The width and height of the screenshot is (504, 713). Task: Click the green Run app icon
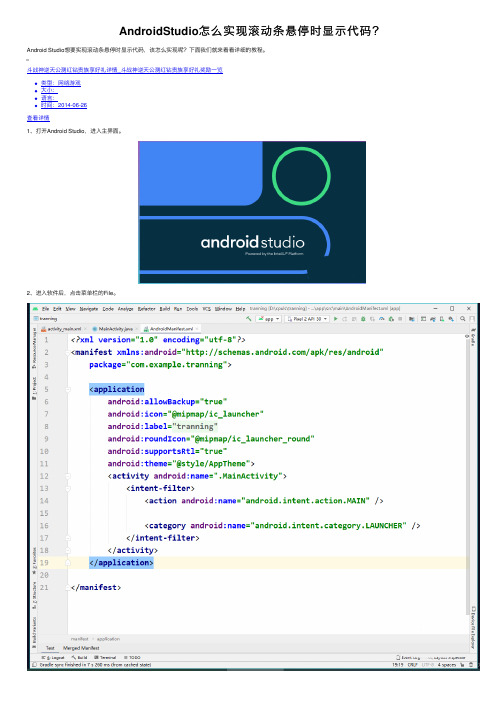pos(336,319)
